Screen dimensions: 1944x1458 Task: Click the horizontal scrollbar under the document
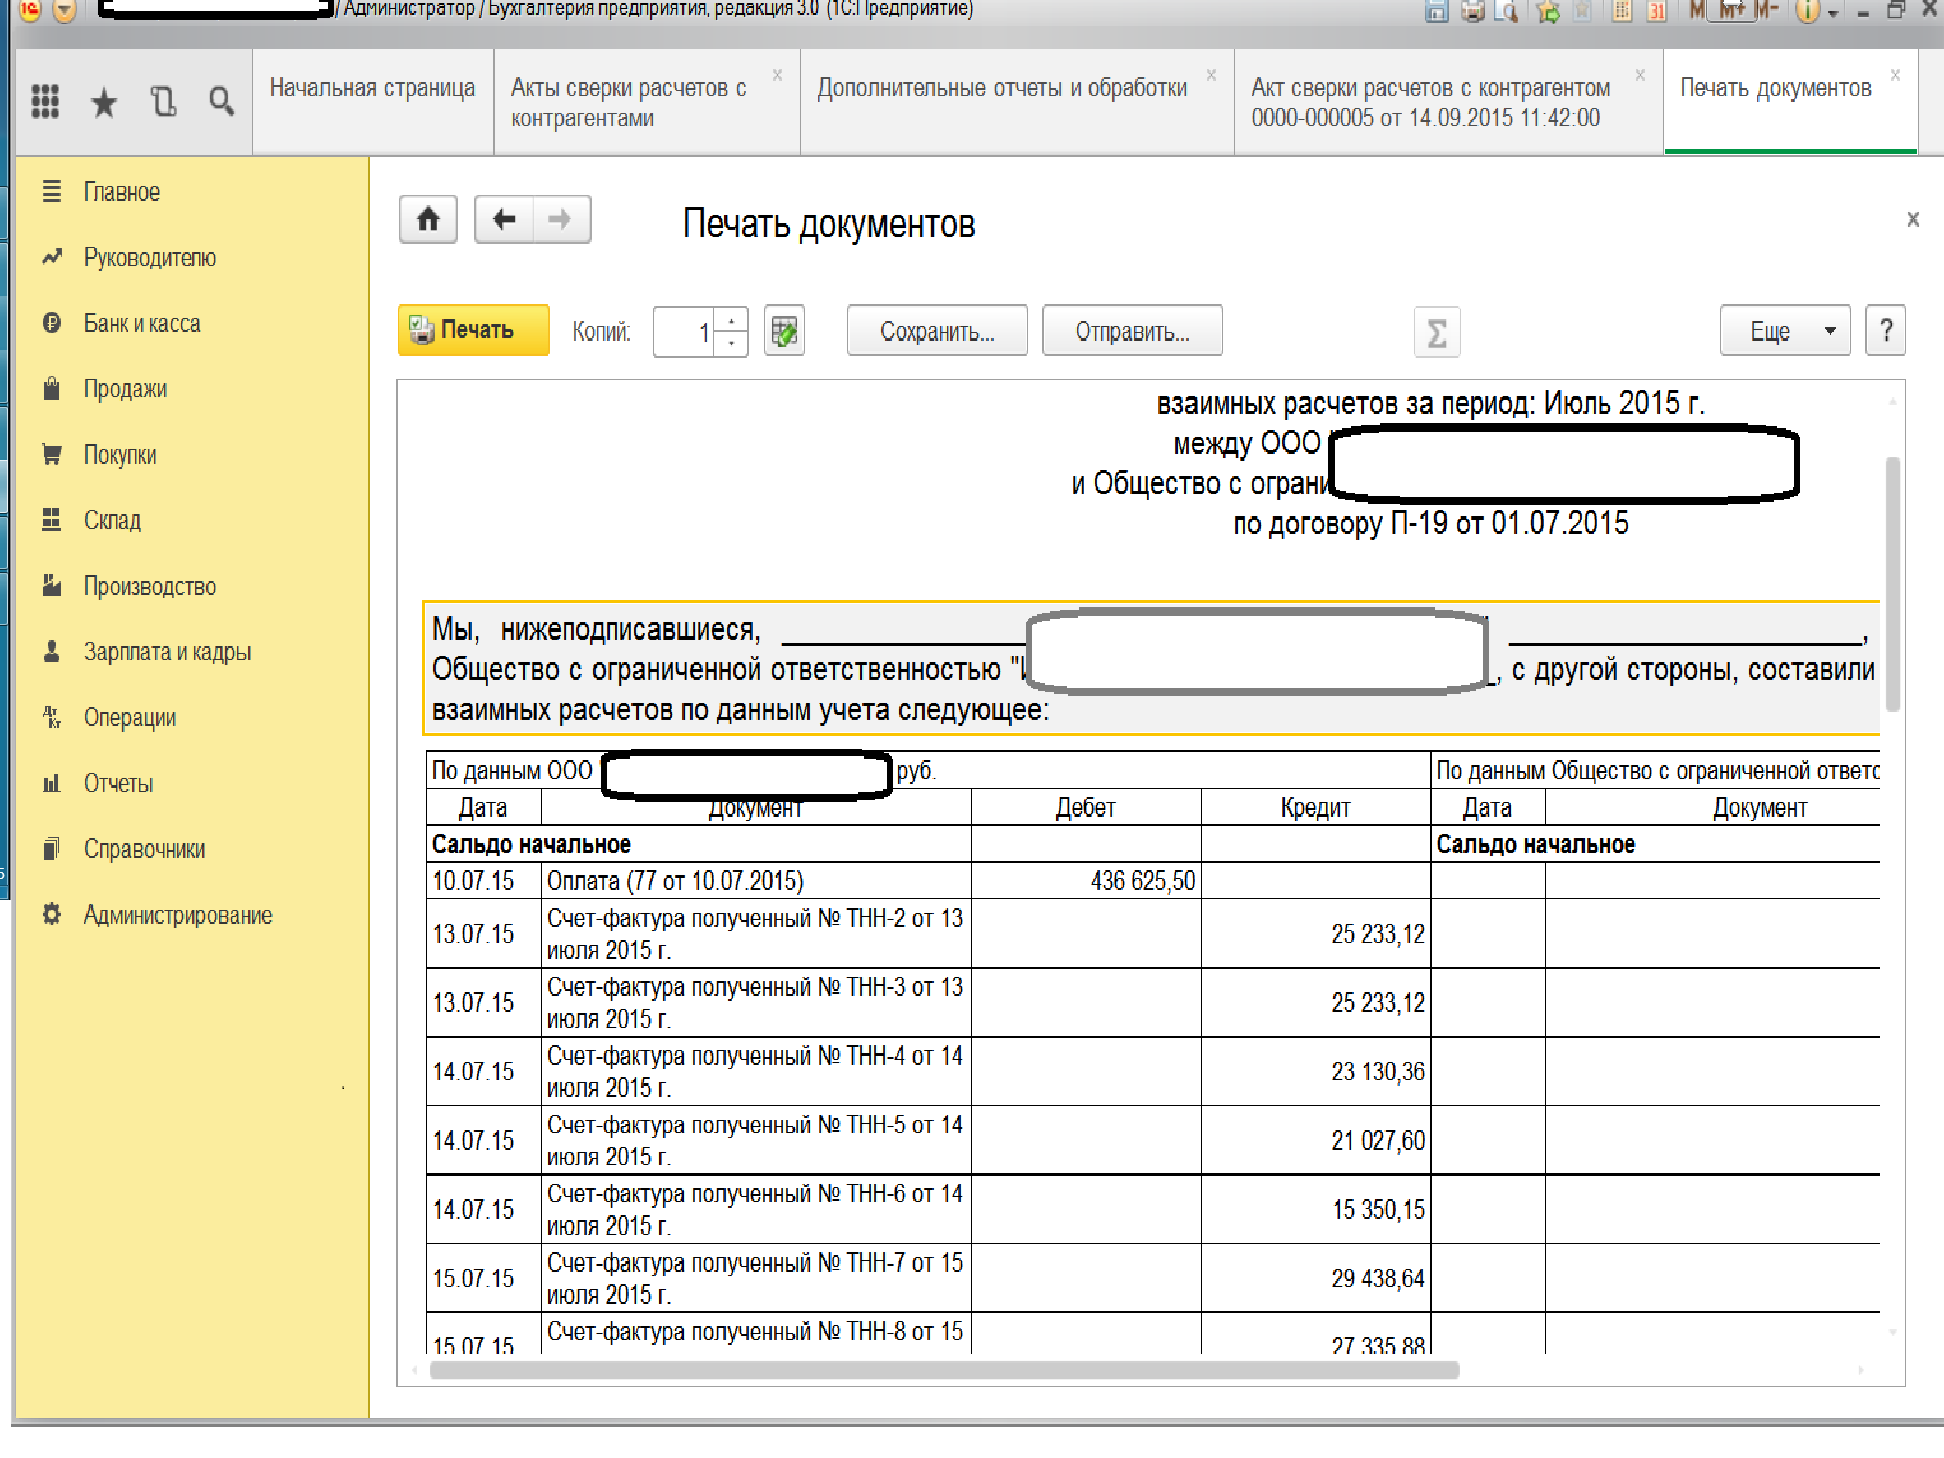point(944,1370)
